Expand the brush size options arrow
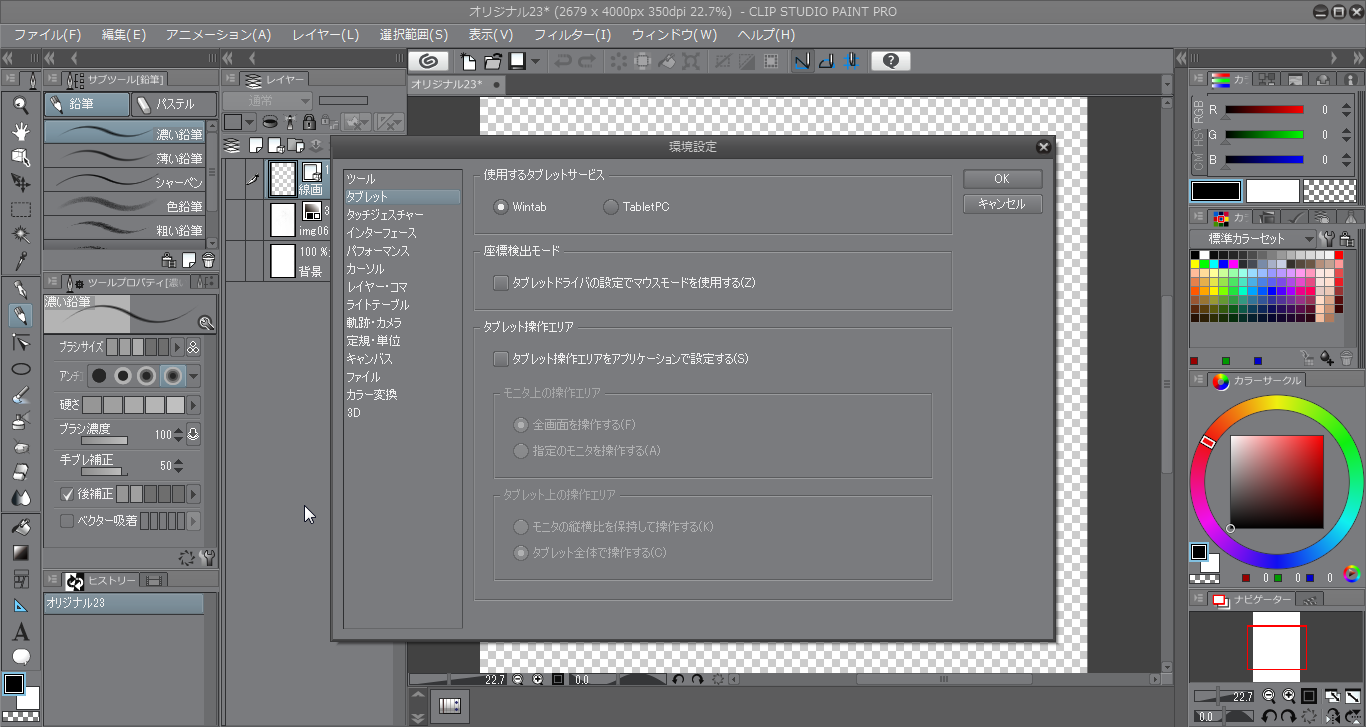This screenshot has height=727, width=1366. [x=178, y=347]
